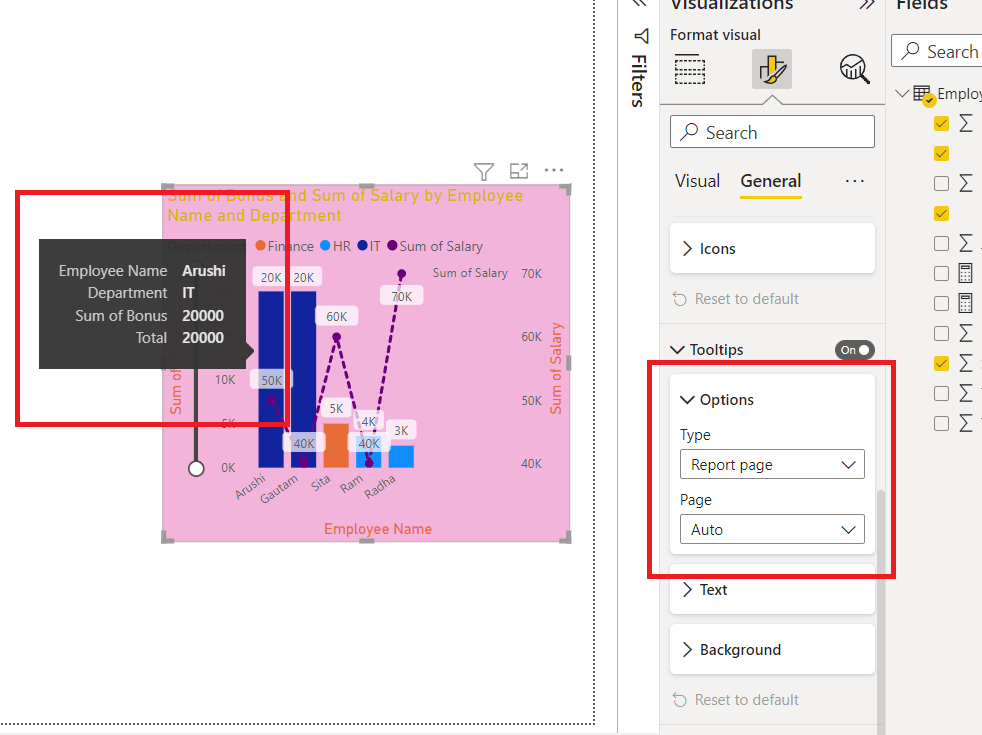Open the Analytics magnifier icon
The image size is (982, 735).
coord(853,69)
